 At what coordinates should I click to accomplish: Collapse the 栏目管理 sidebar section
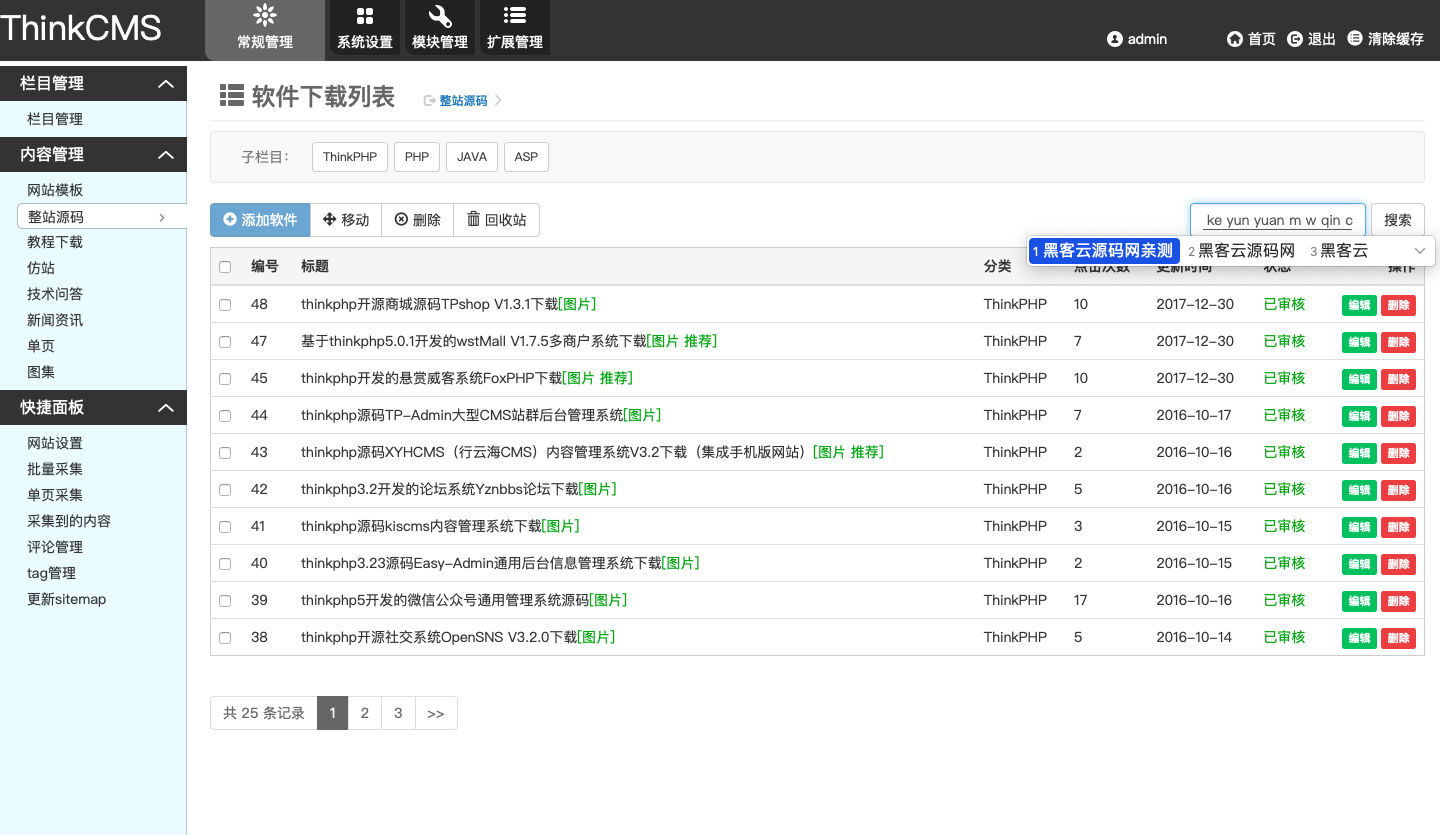166,84
